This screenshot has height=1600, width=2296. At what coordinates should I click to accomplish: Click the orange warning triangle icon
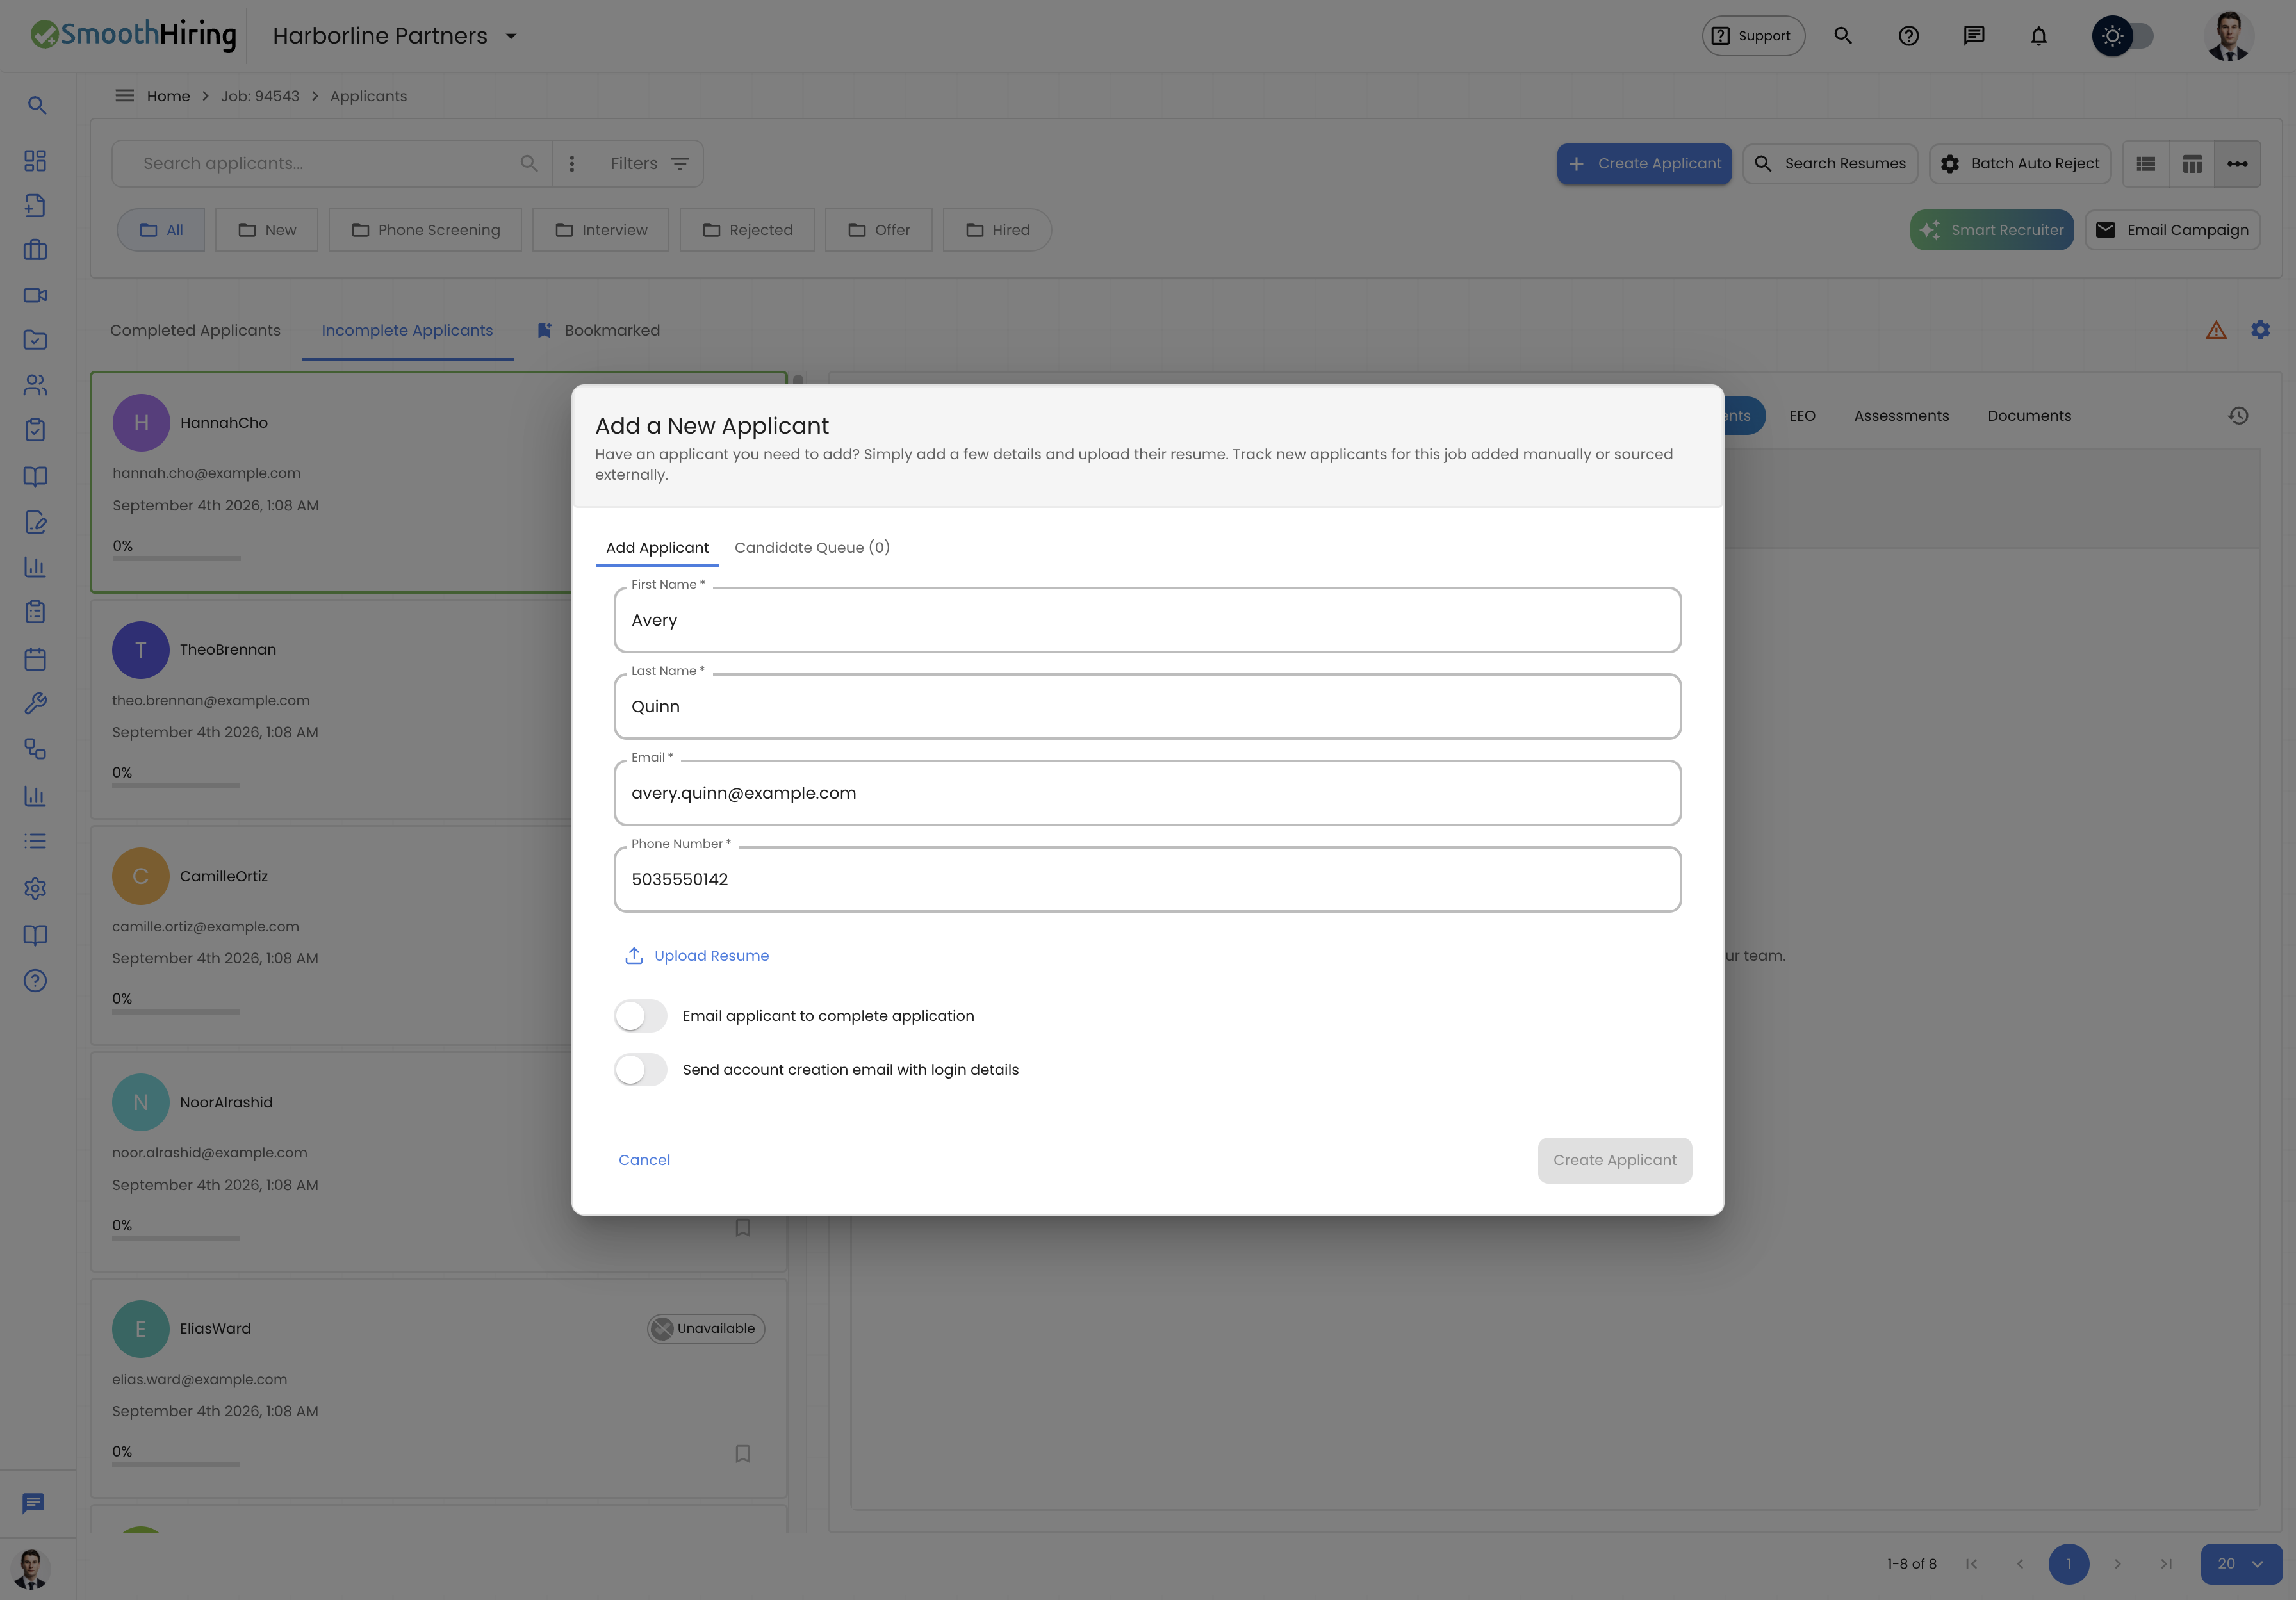(2216, 330)
